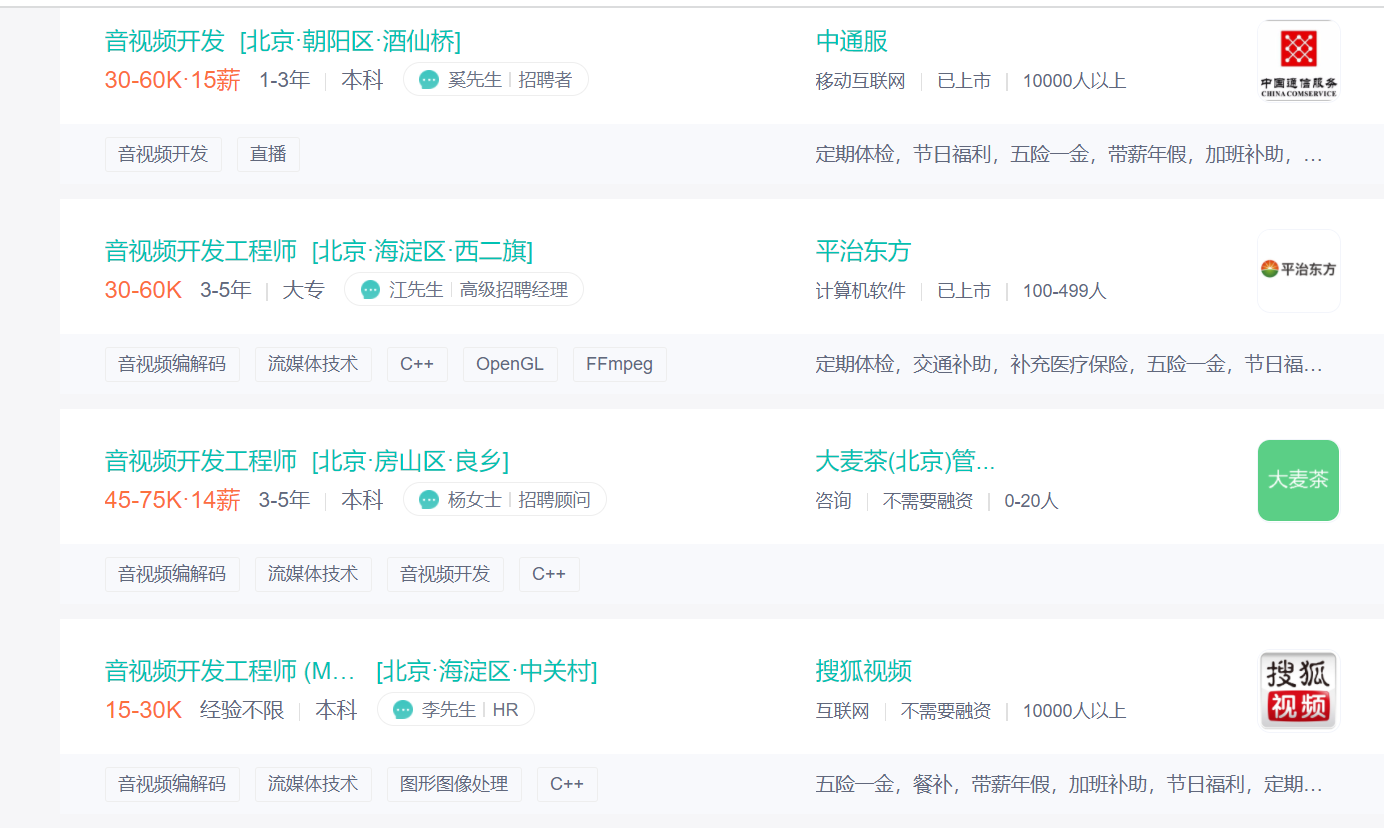The image size is (1384, 828).
Task: Click 咨询 industry text
Action: tap(834, 501)
